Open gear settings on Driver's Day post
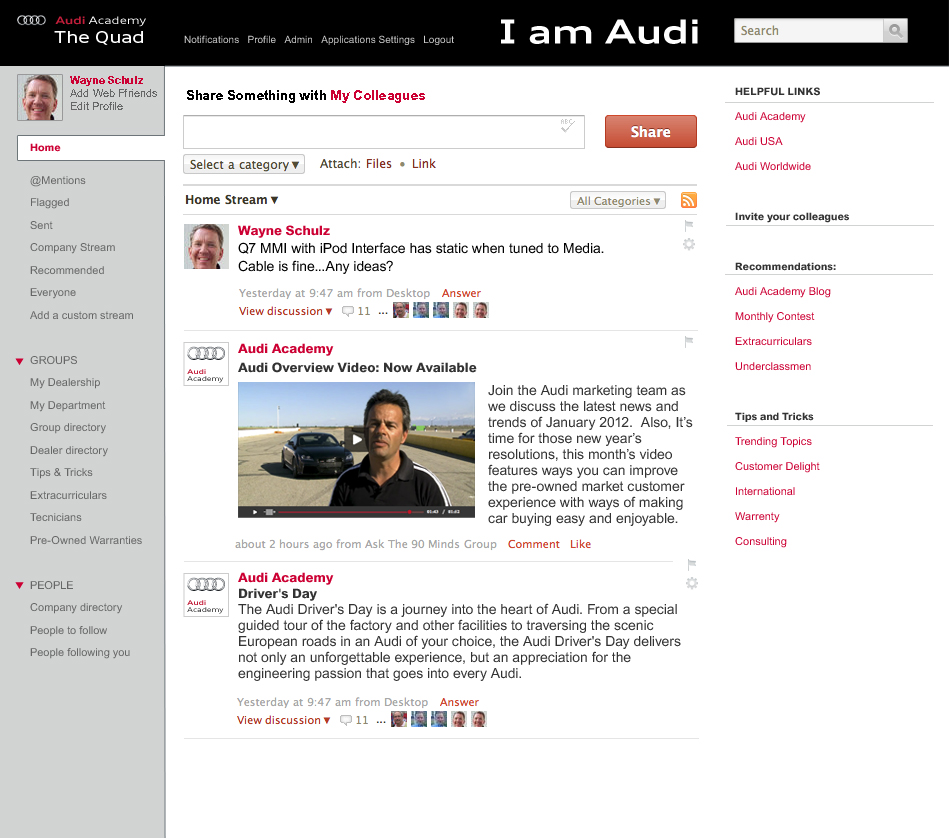This screenshot has height=838, width=949. [692, 583]
